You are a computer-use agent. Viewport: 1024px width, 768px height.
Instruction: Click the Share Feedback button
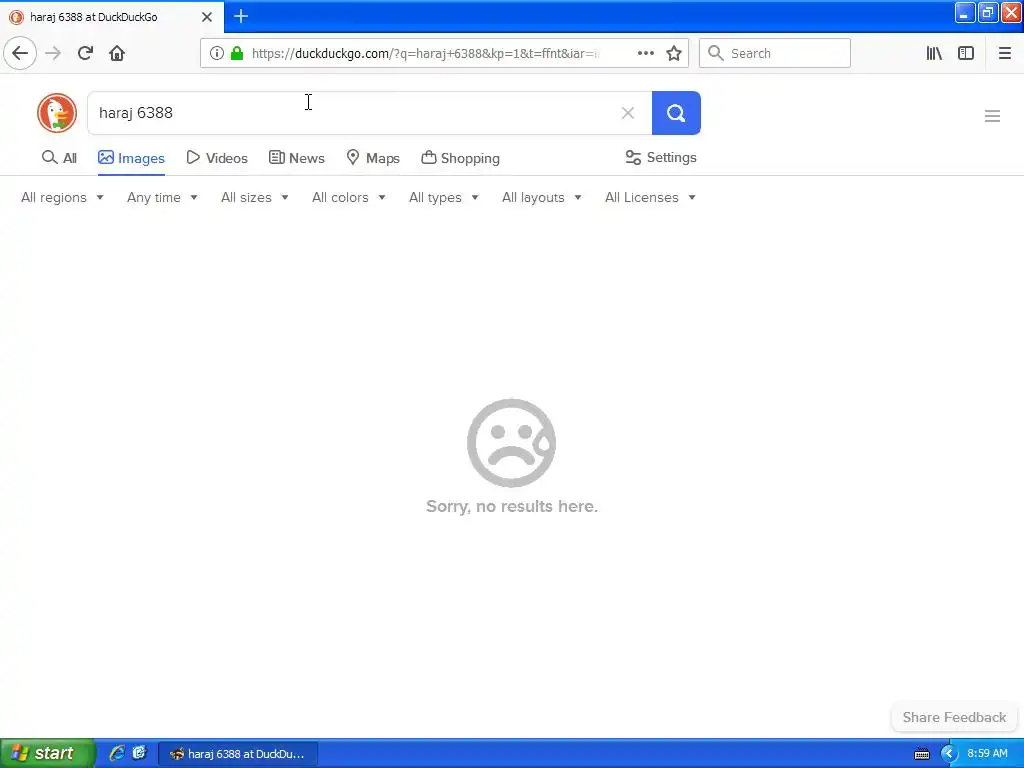click(x=953, y=717)
